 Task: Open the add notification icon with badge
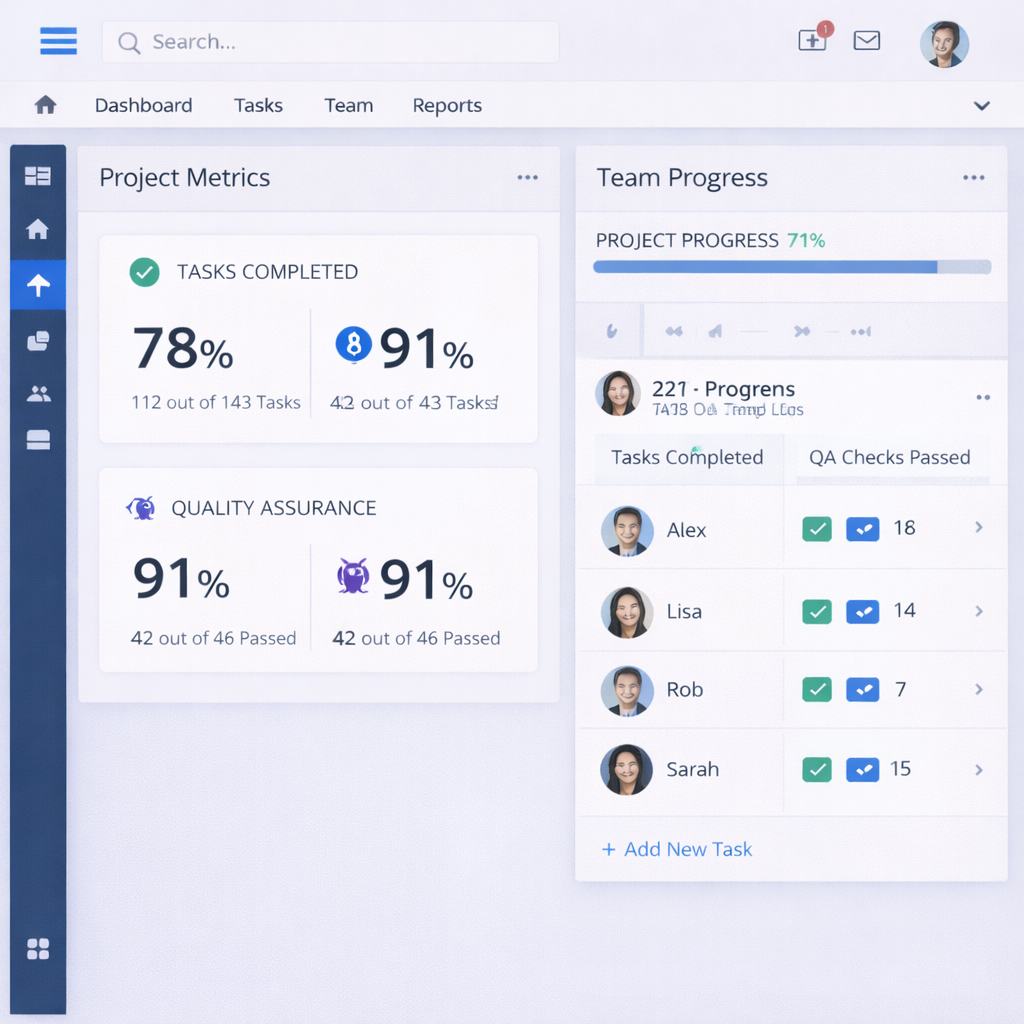[x=812, y=40]
